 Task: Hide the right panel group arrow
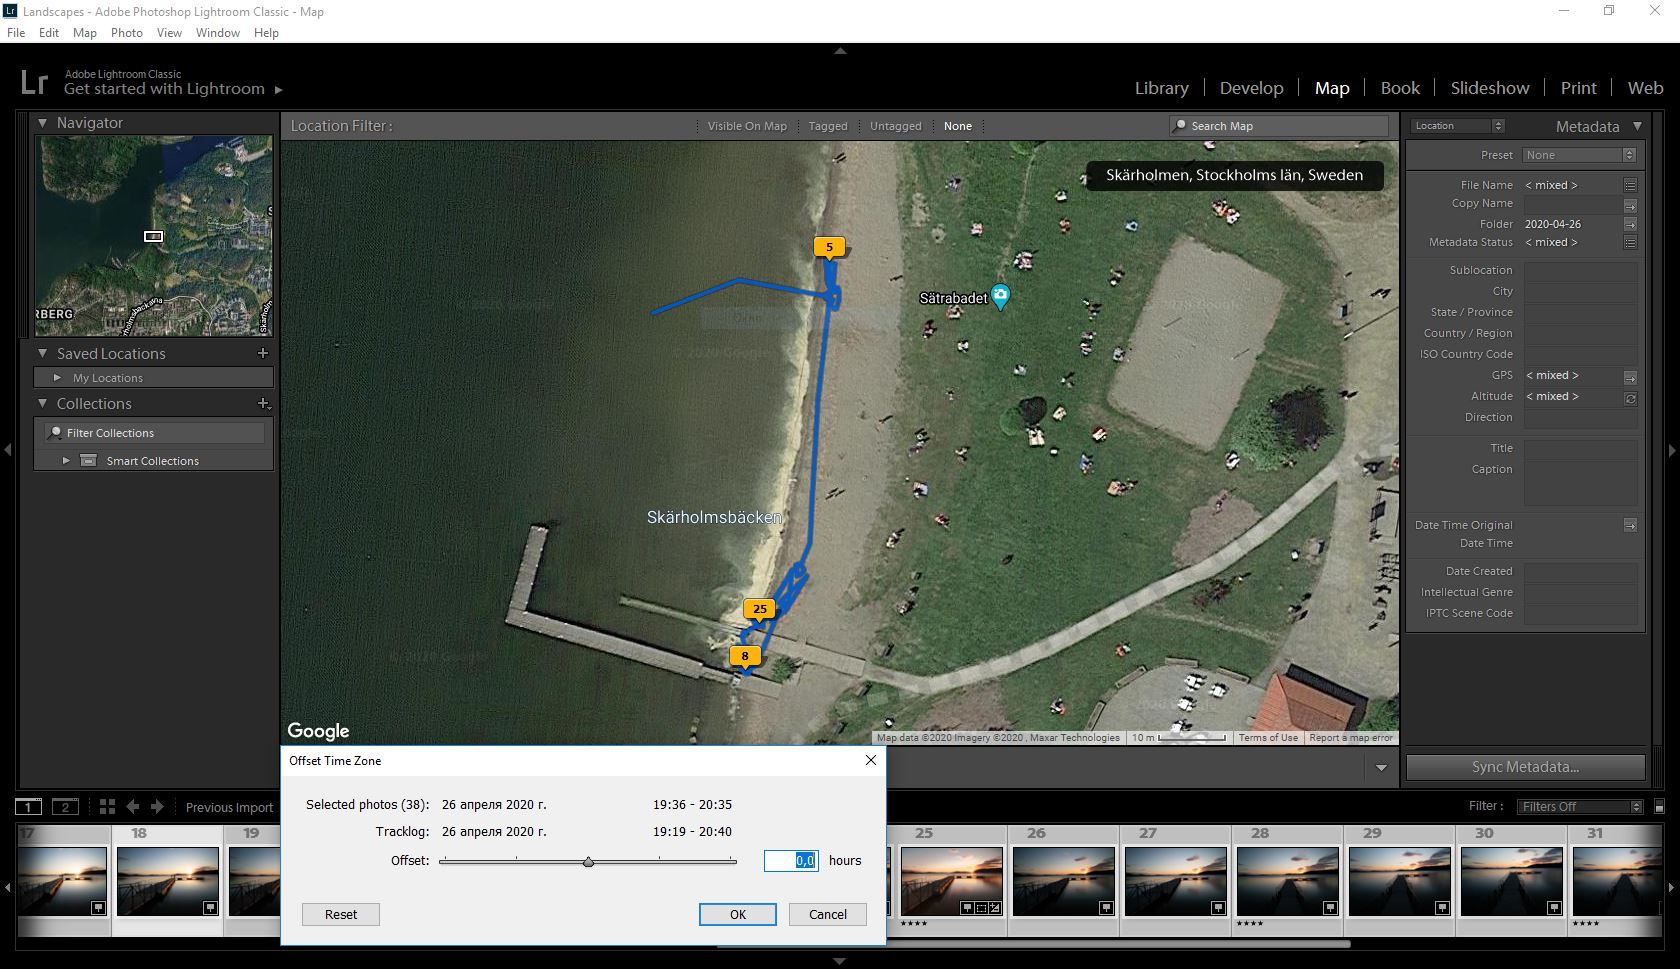tap(1672, 450)
